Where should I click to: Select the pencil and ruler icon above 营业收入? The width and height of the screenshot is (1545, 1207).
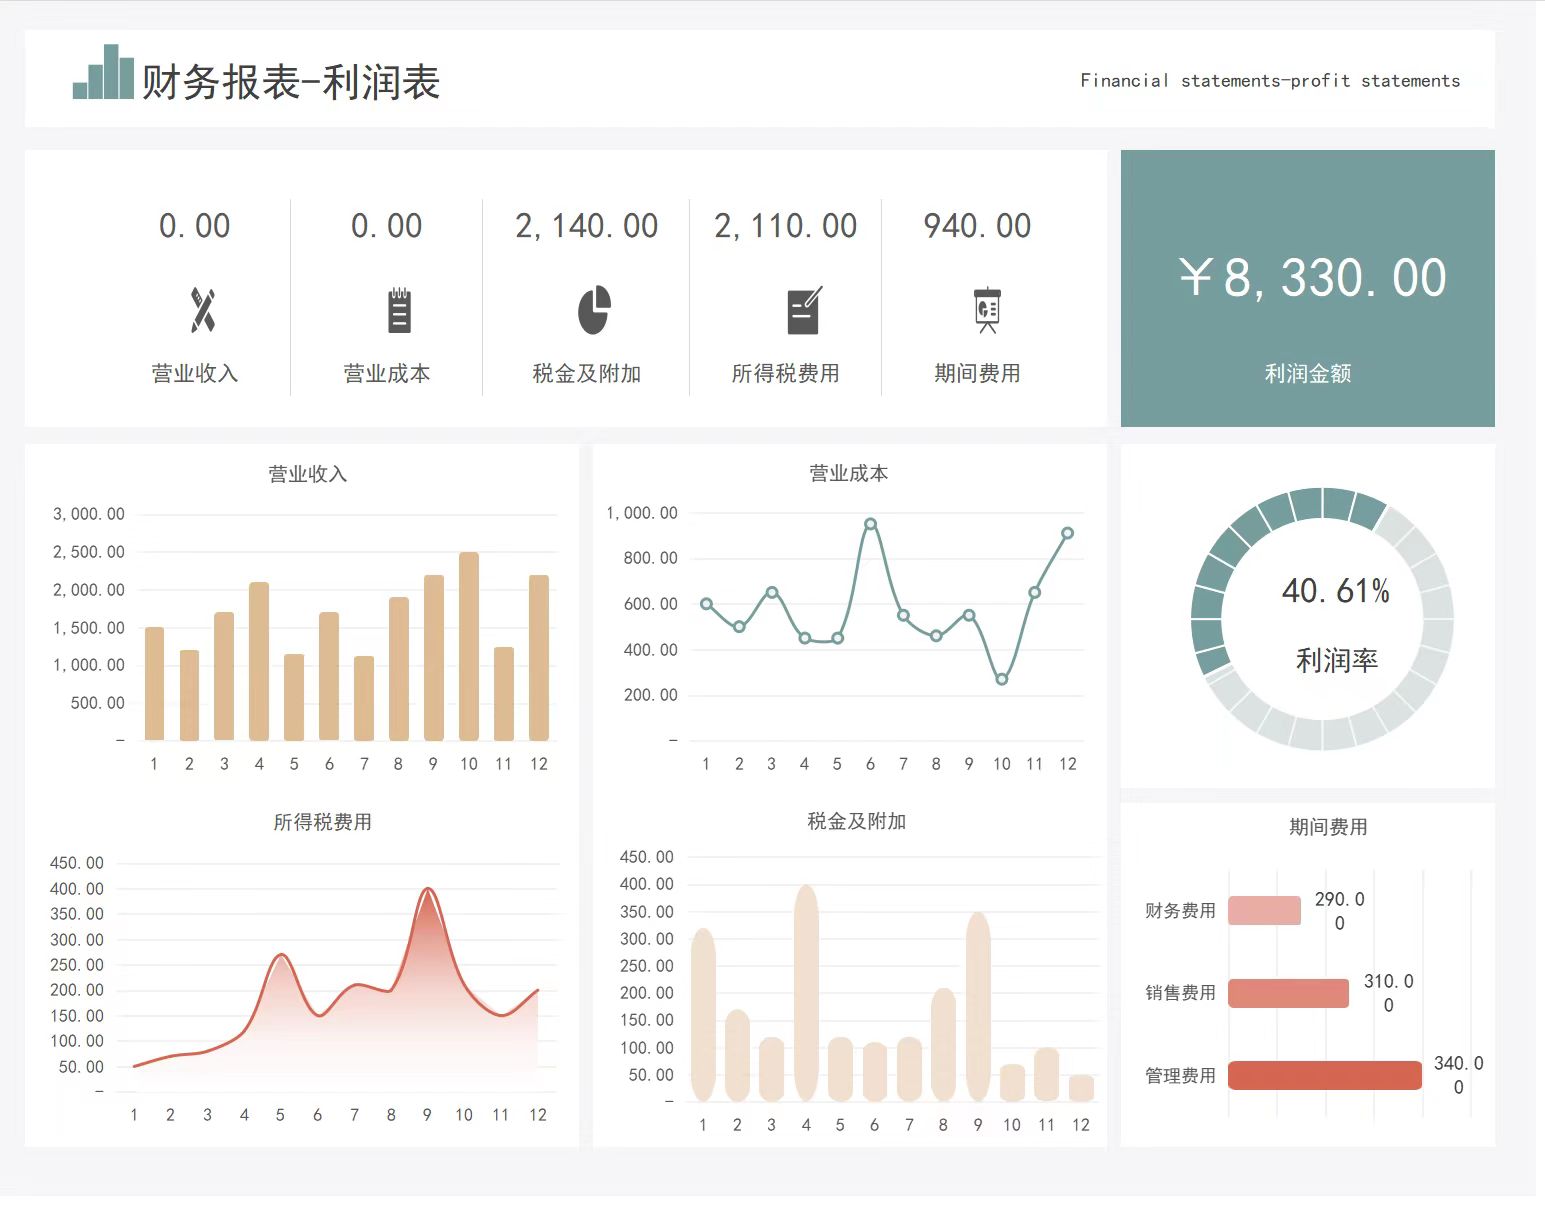click(203, 310)
